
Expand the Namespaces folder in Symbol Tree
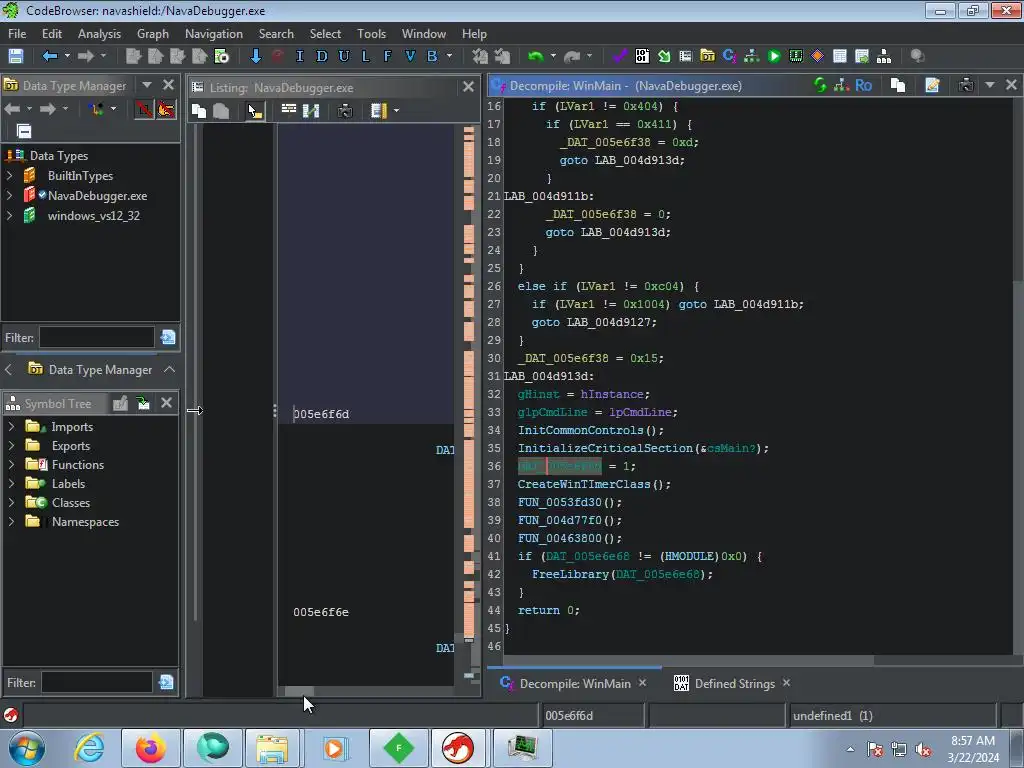[11, 522]
